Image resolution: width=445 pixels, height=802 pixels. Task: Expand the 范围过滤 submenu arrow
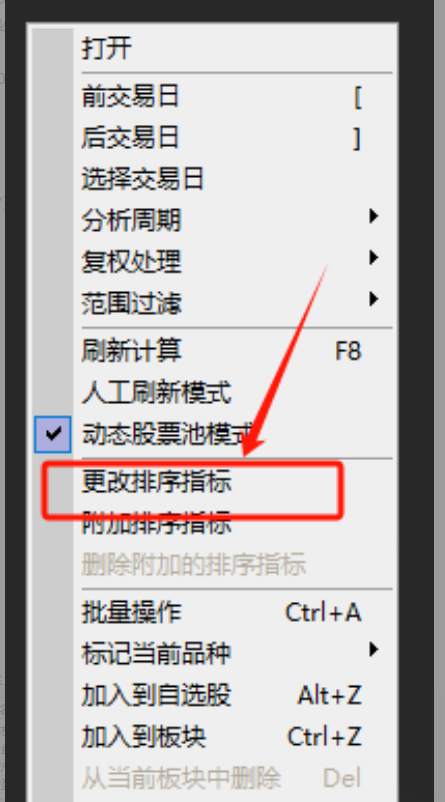[374, 299]
